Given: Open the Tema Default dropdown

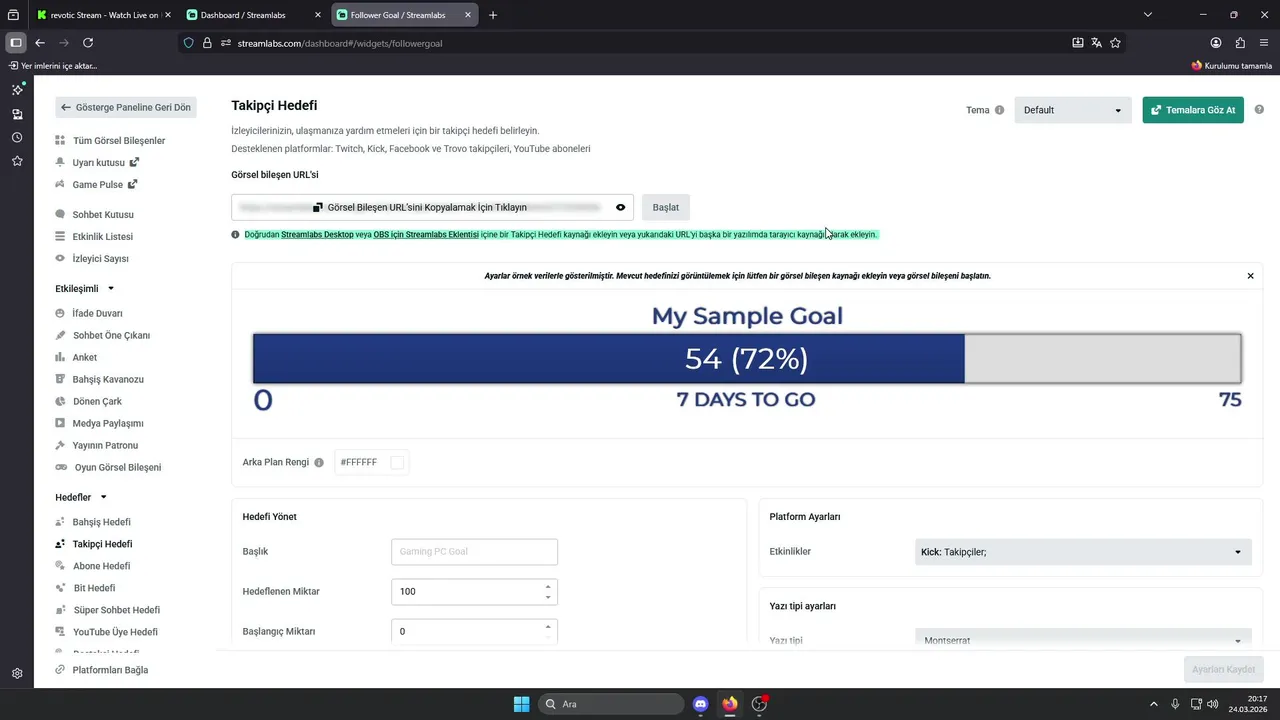Looking at the screenshot, I should coord(1073,110).
